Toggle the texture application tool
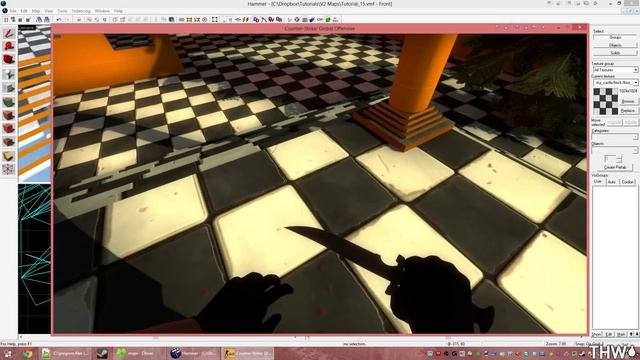The image size is (640, 360). click(9, 101)
